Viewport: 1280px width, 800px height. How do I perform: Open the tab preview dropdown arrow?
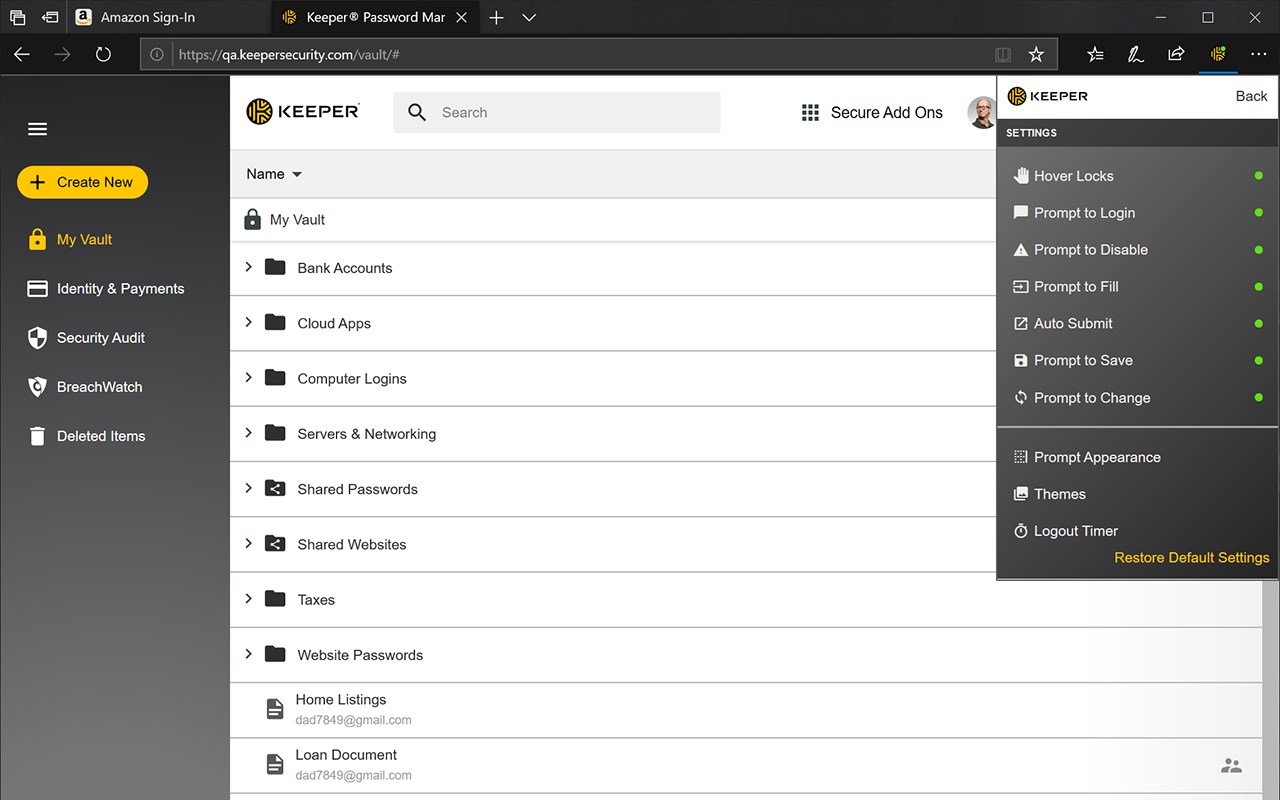pos(529,17)
